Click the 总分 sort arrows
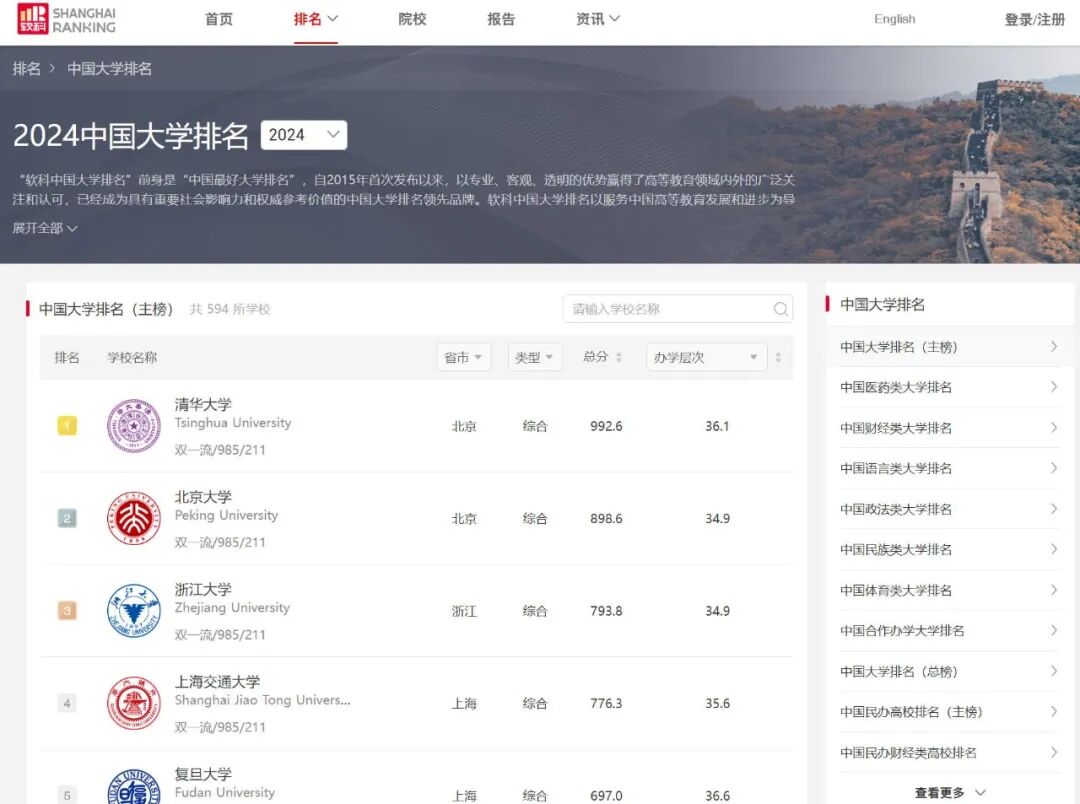The width and height of the screenshot is (1080, 804). pos(619,357)
